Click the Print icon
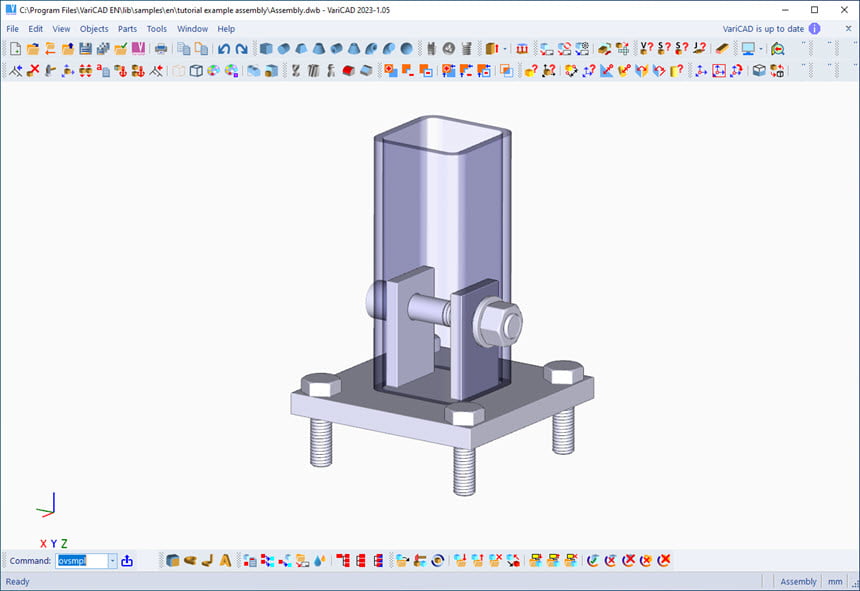 tap(161, 49)
